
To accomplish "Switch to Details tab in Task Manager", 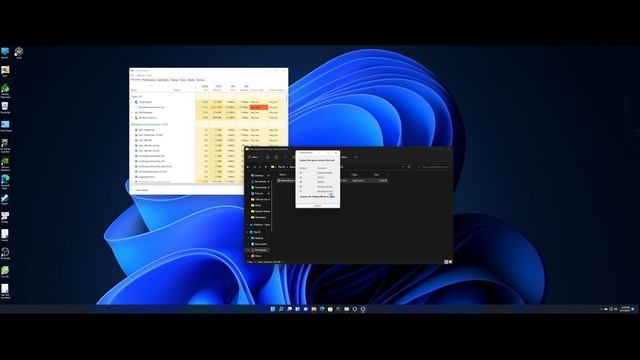I will point(191,80).
